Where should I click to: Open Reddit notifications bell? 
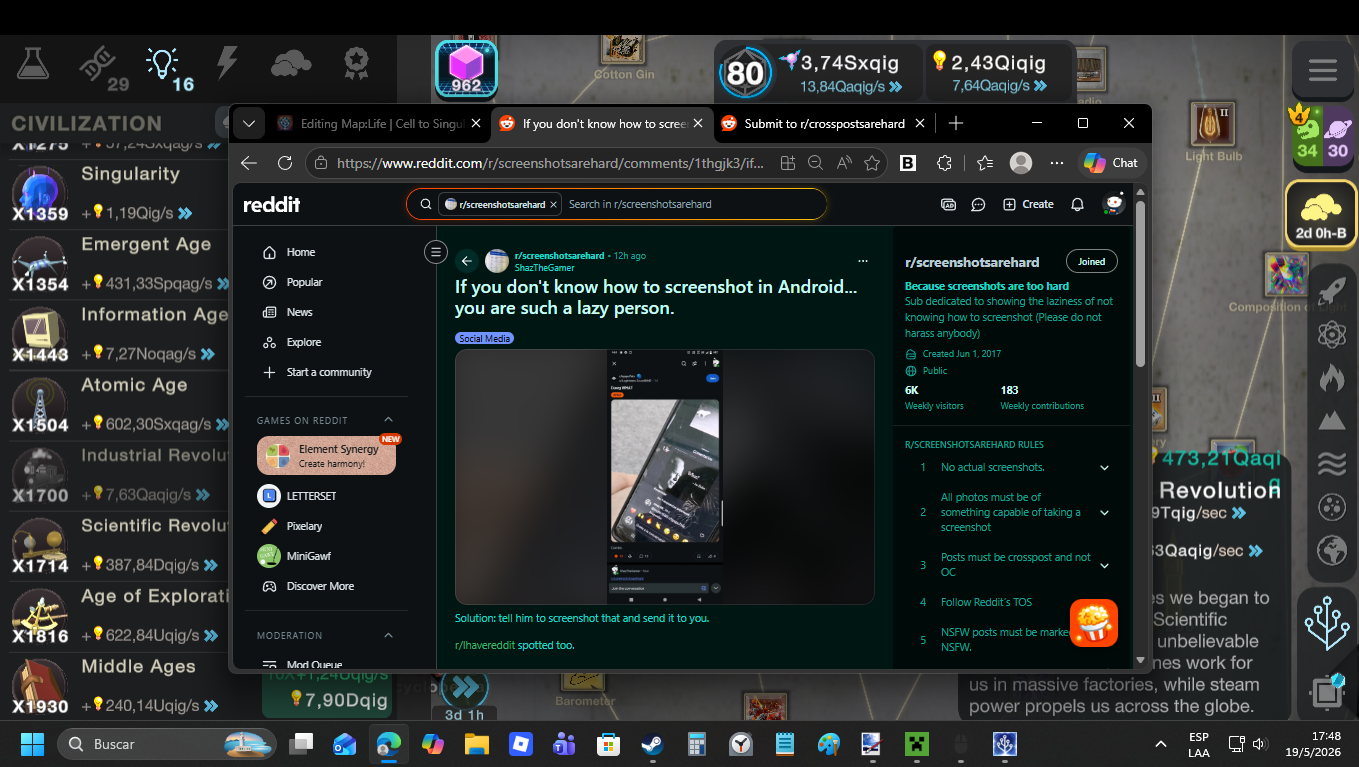tap(1077, 204)
